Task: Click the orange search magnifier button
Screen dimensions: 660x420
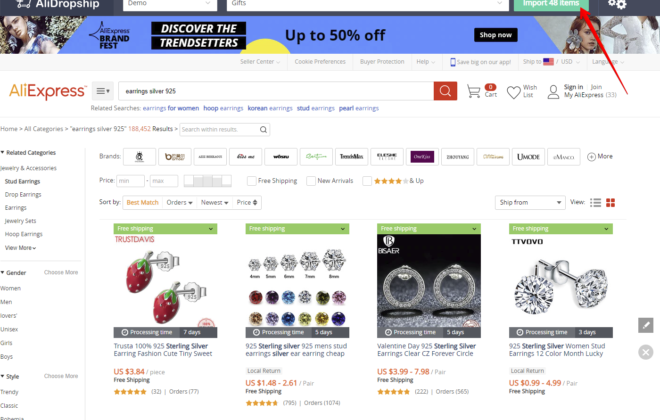Action: pos(445,91)
